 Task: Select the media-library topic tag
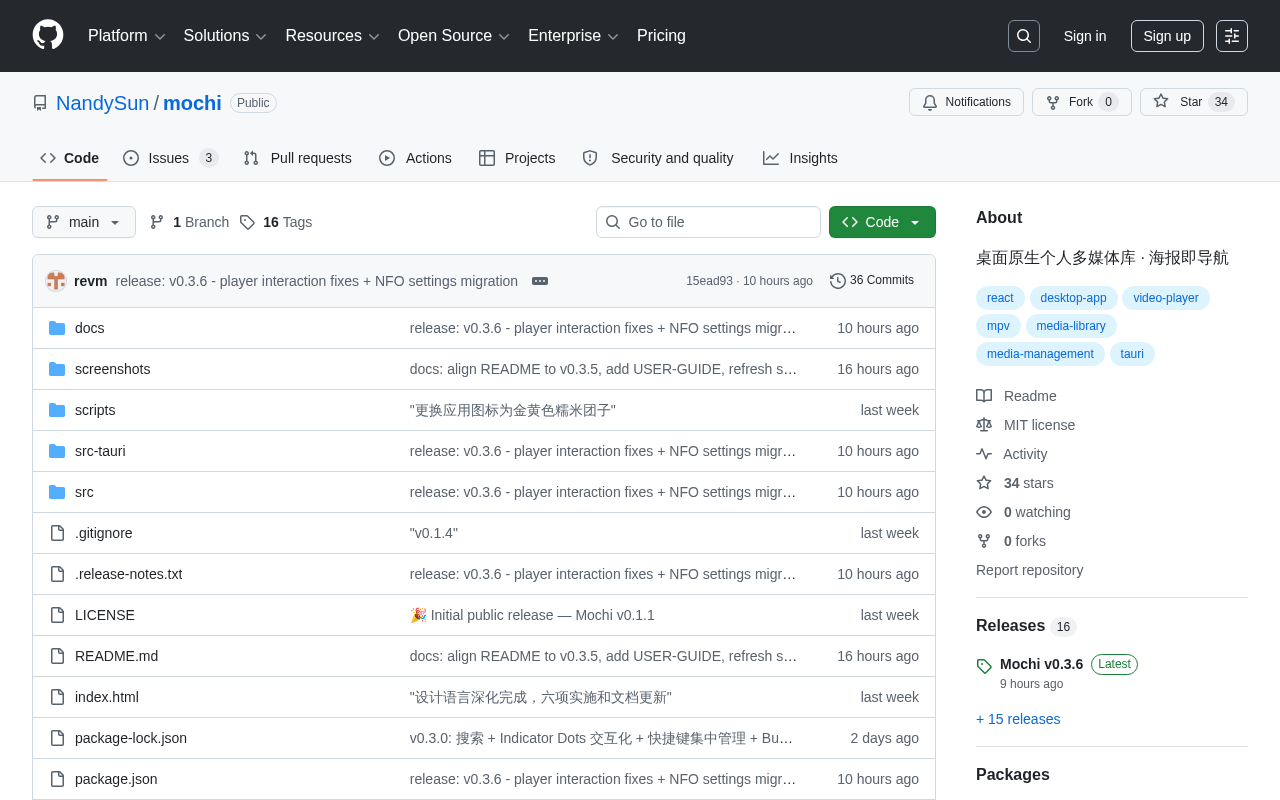(x=1071, y=326)
